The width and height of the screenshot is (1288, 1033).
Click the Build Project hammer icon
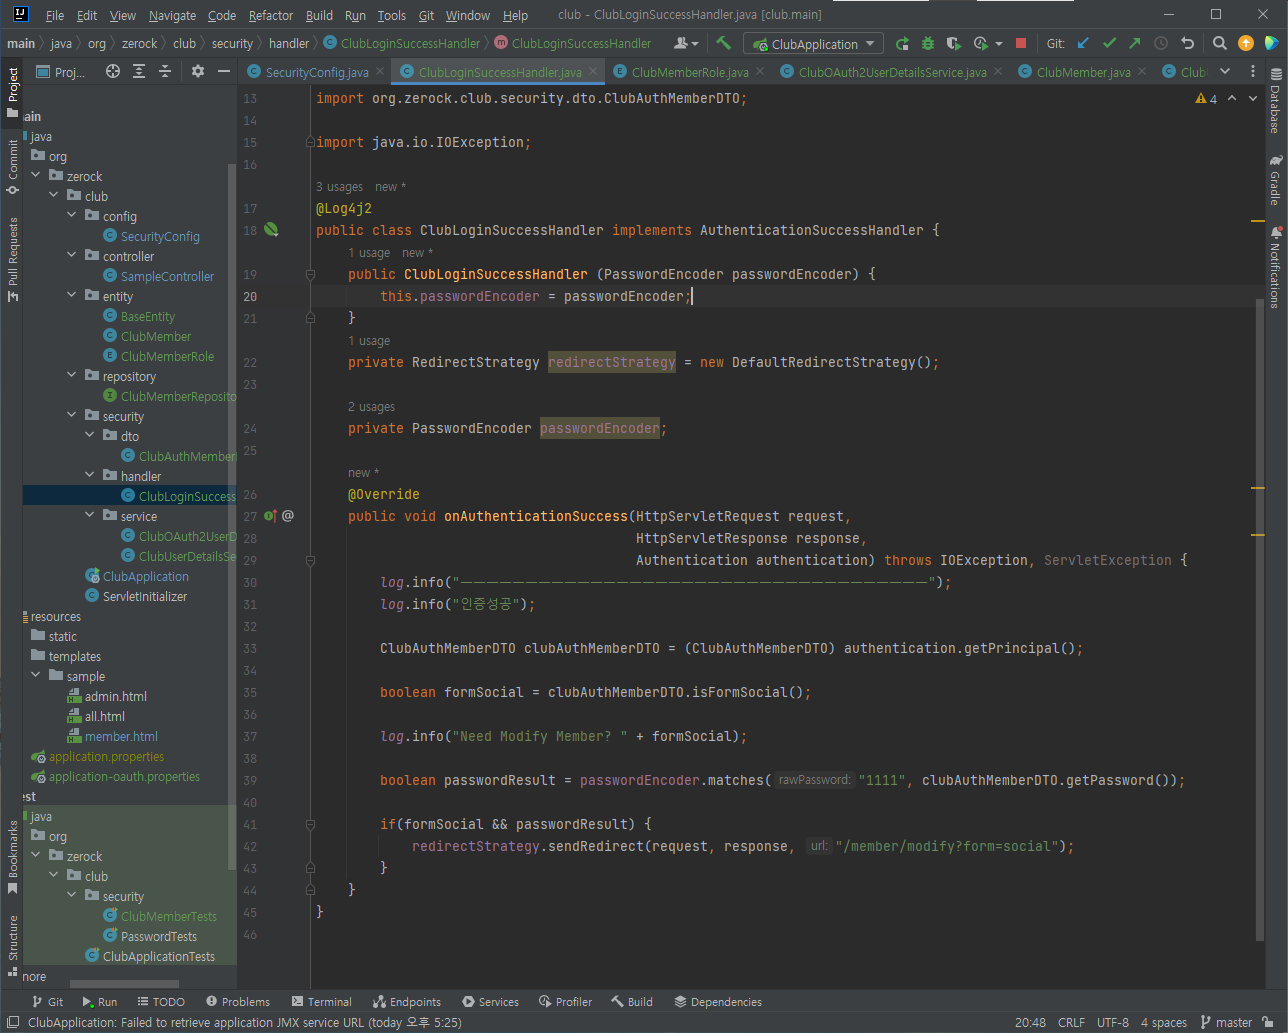click(724, 44)
